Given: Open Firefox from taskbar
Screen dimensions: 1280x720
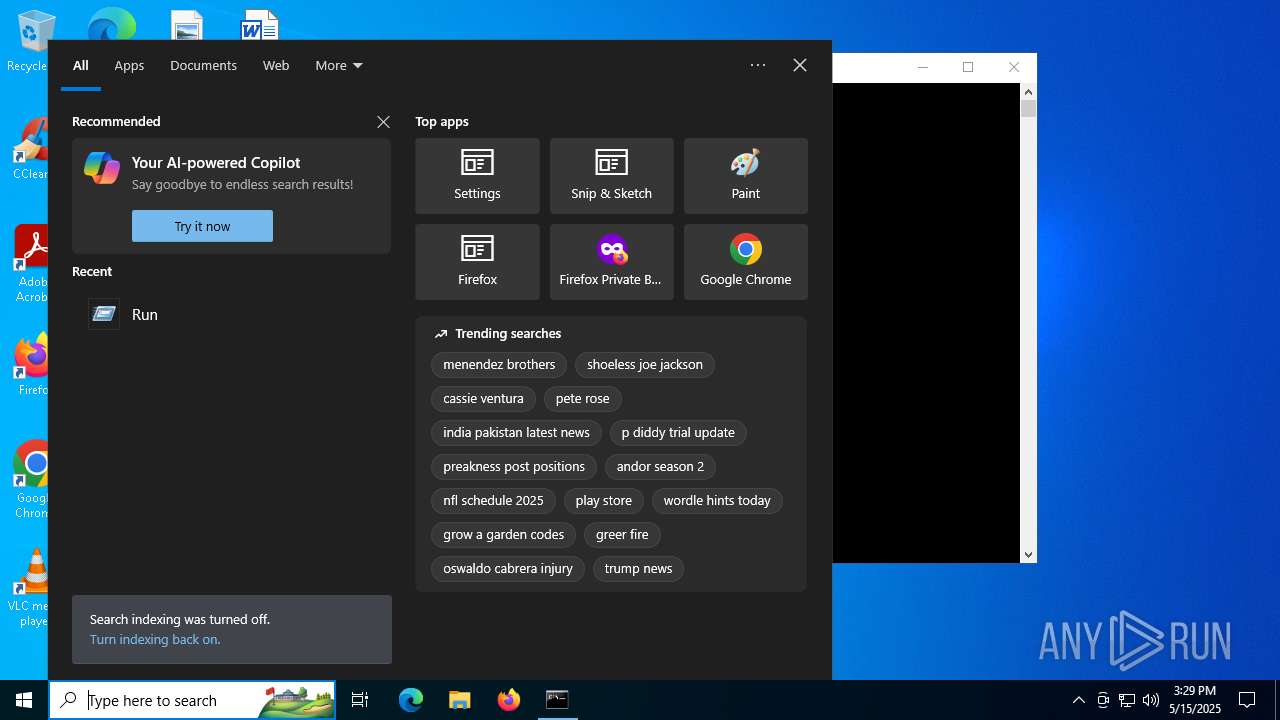Looking at the screenshot, I should click(508, 700).
